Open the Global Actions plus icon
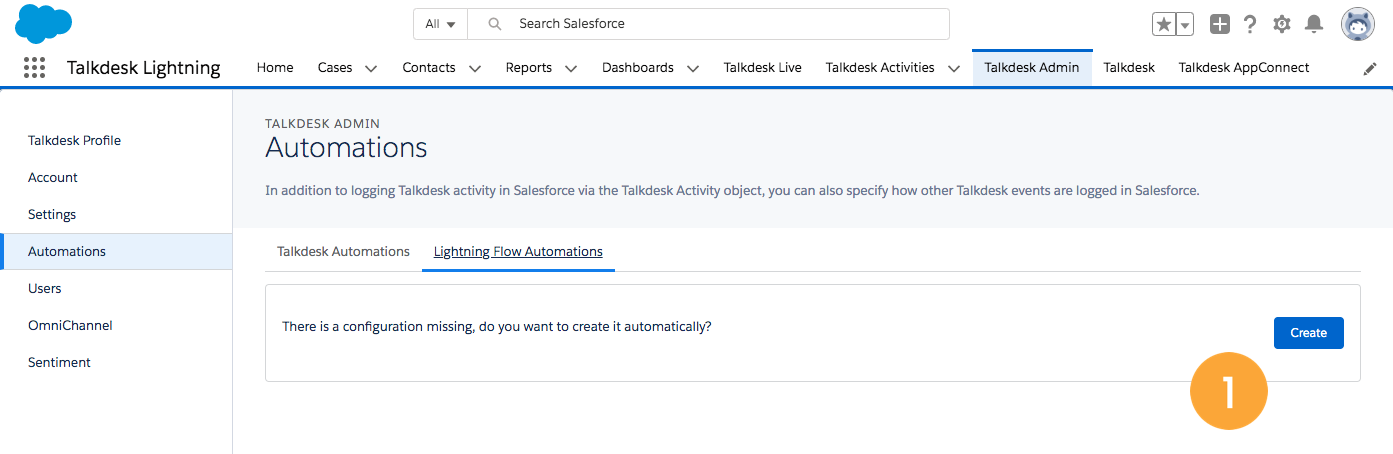This screenshot has width=1393, height=454. [1219, 24]
